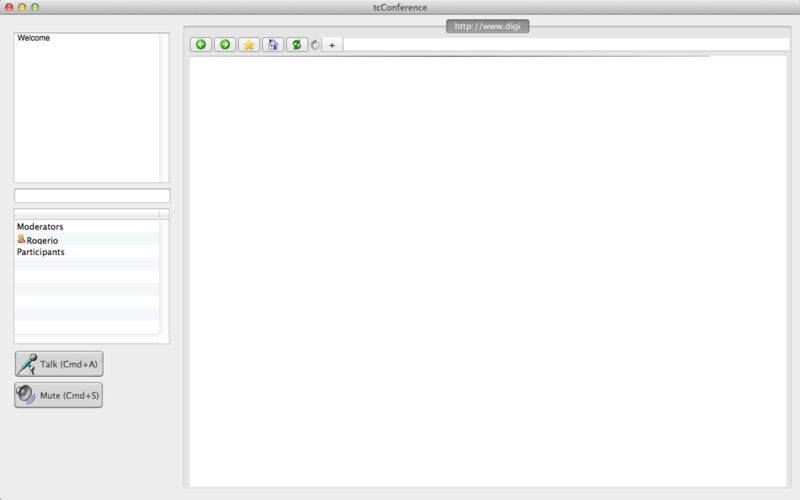The height and width of the screenshot is (500, 800).
Task: Add a new tab with plus button
Action: (332, 45)
